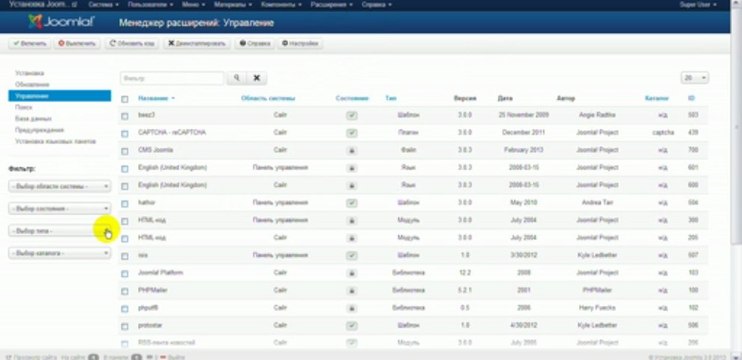Toggle the enabled status icon for beez3
This screenshot has height=360, width=742.
(x=352, y=115)
